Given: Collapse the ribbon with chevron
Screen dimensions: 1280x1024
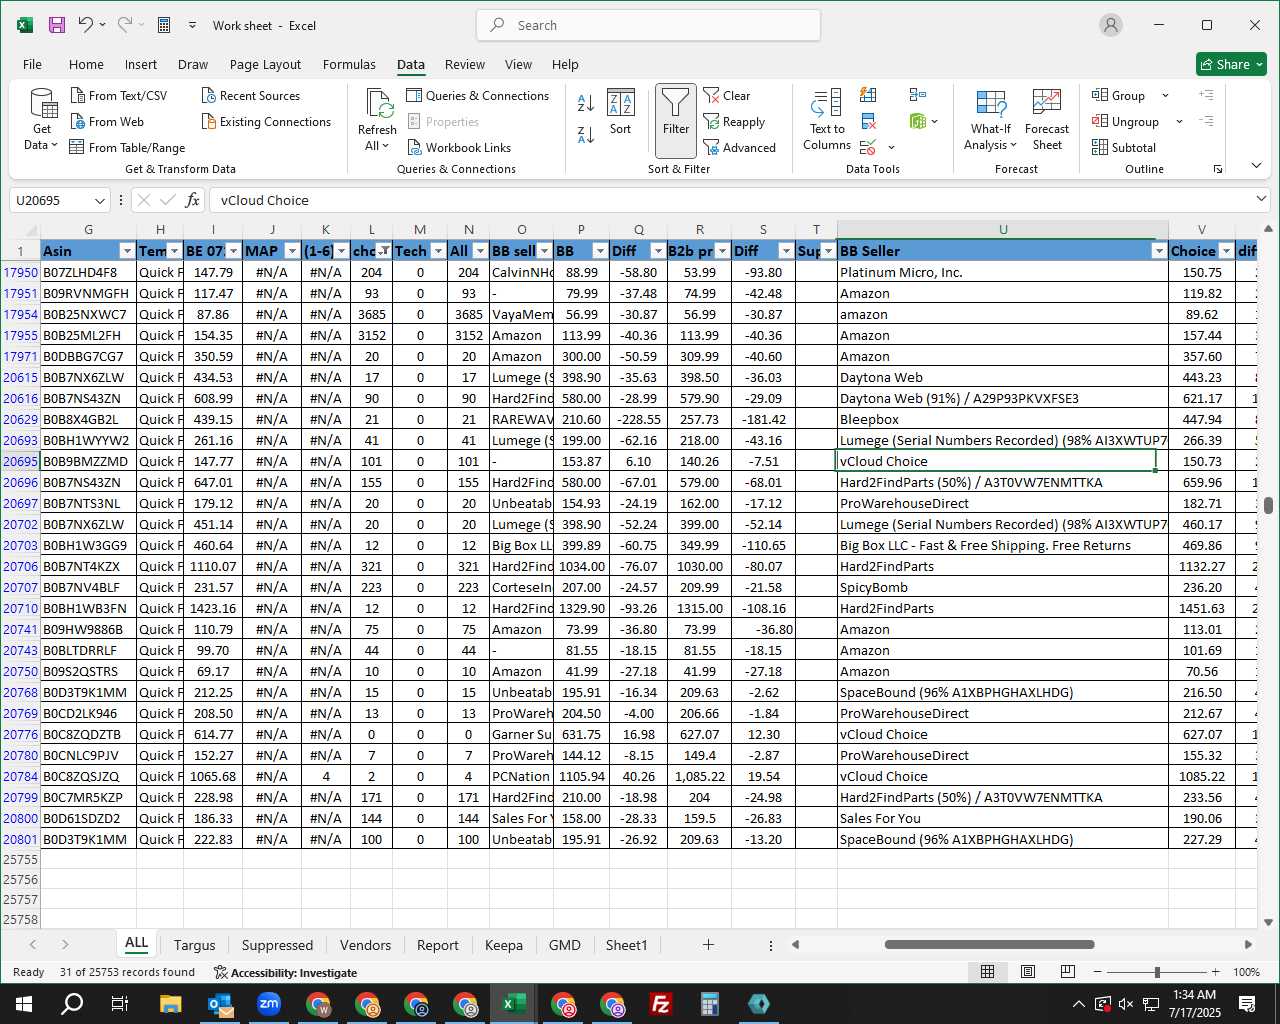Looking at the screenshot, I should point(1256,166).
